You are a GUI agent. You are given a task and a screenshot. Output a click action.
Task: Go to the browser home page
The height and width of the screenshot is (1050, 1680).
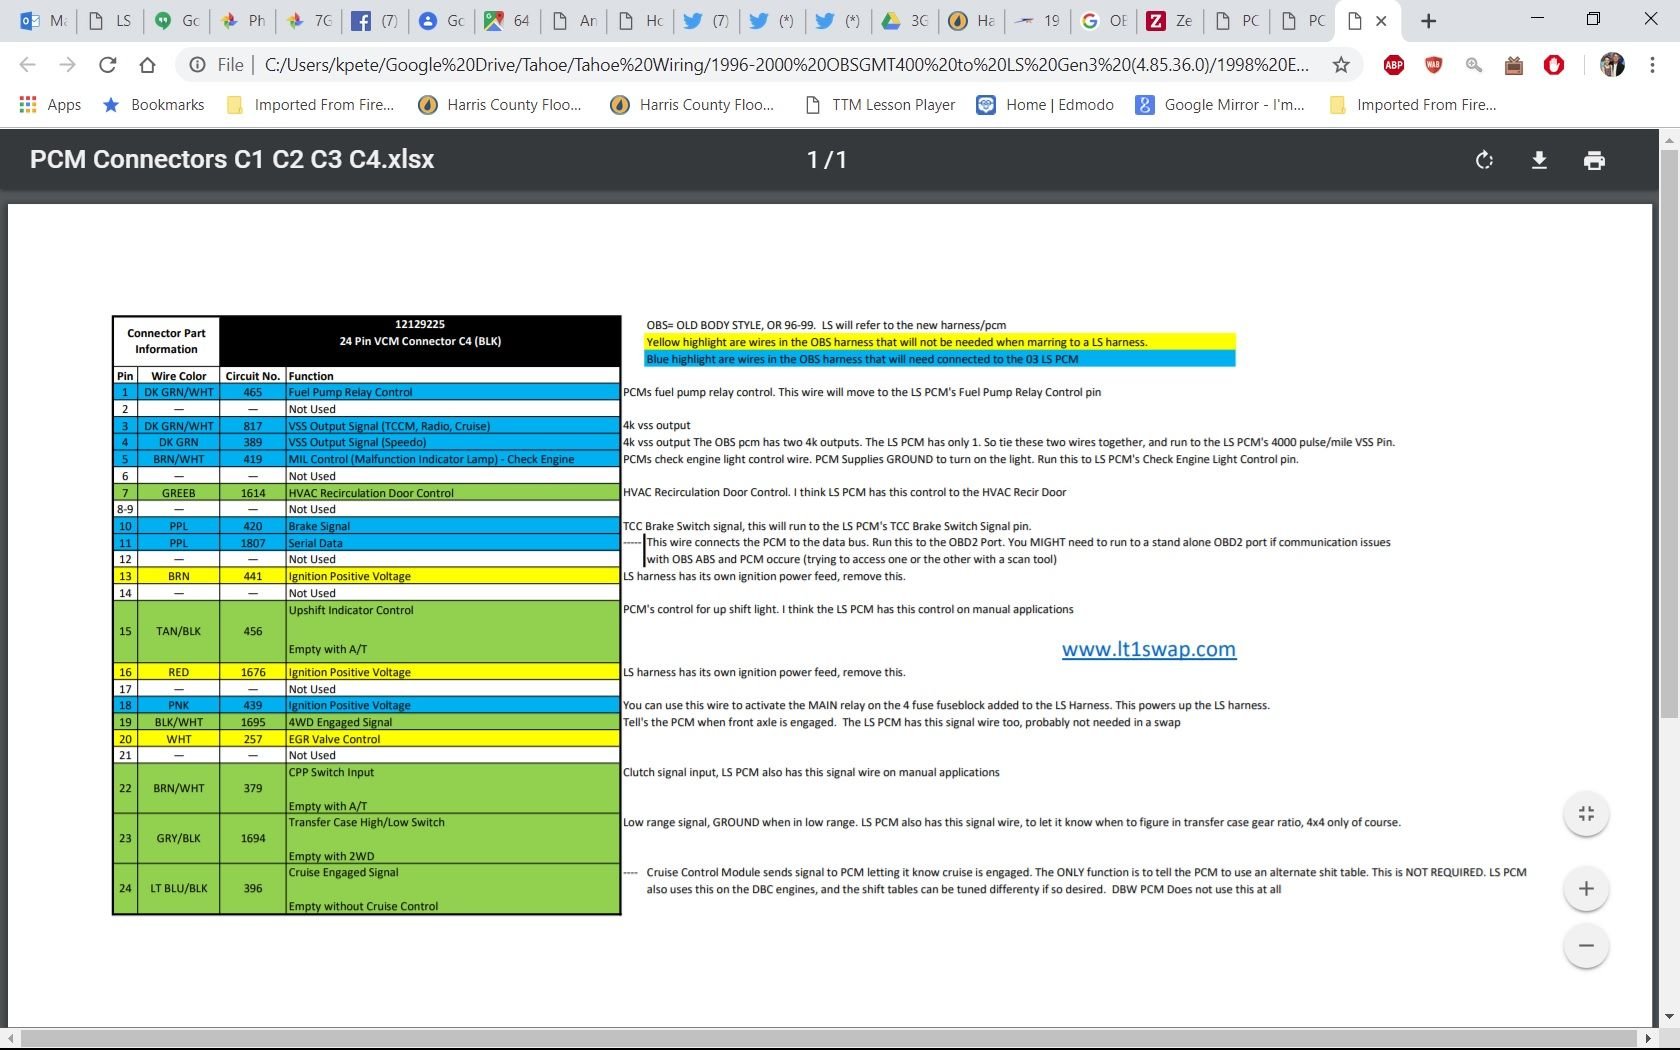click(147, 65)
